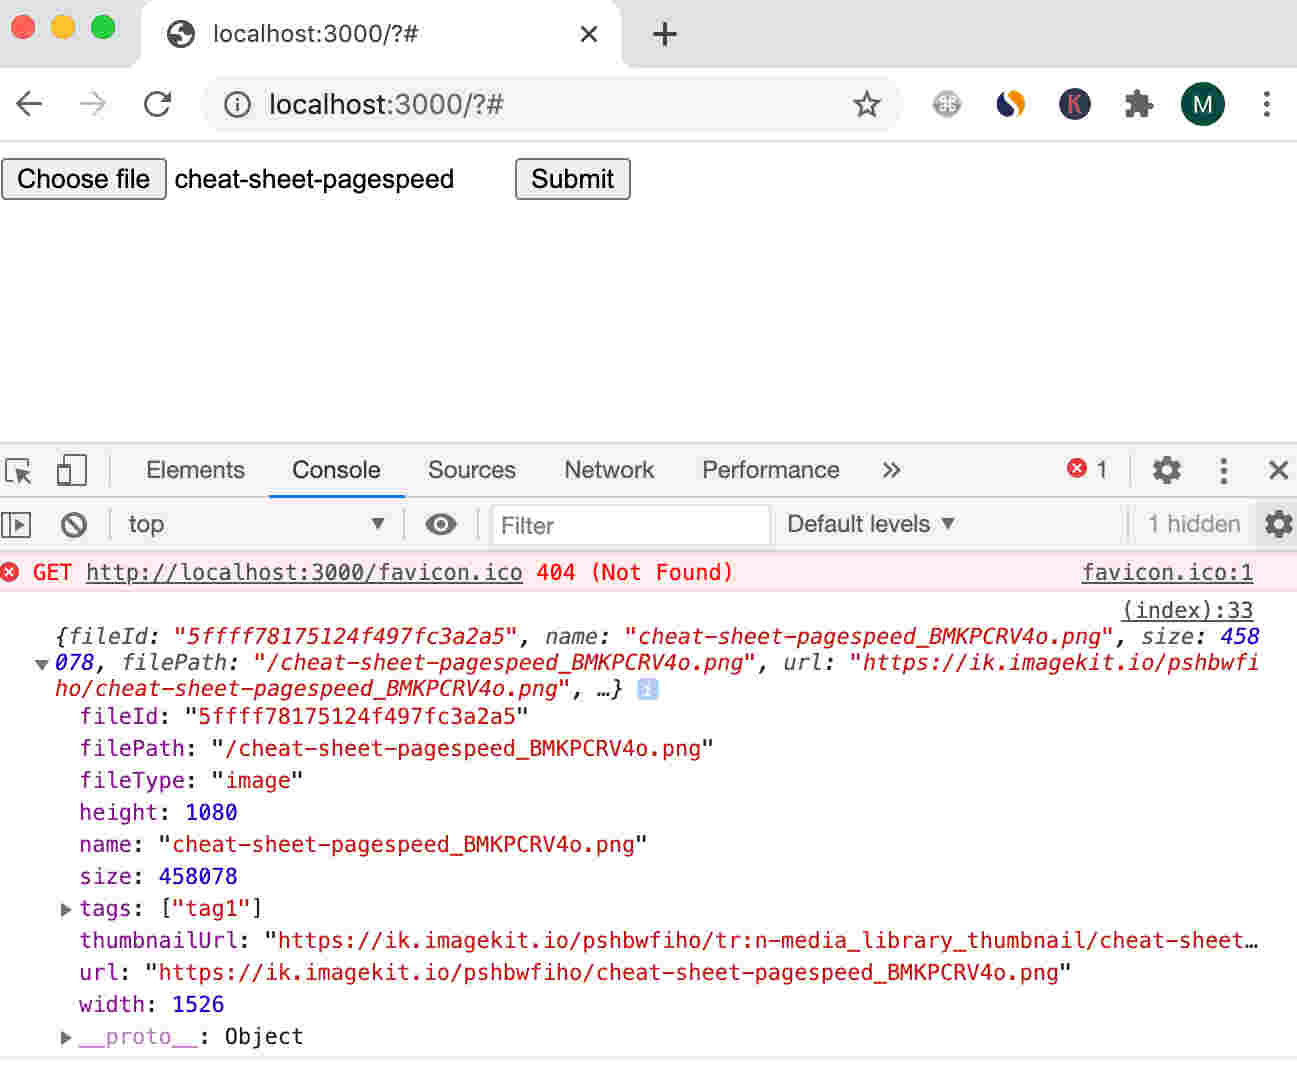Activate the inspect element picker tool
Screen dimensions: 1297x1065
[x=18, y=470]
